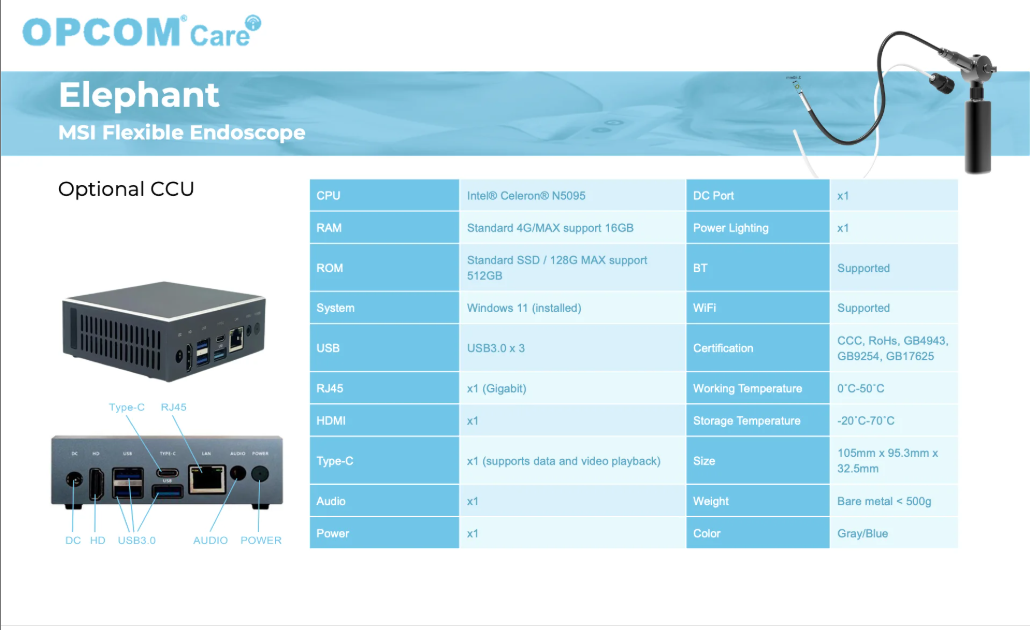The image size is (1030, 630).
Task: Select the WiFi Supported value cell
Action: pyautogui.click(x=894, y=307)
